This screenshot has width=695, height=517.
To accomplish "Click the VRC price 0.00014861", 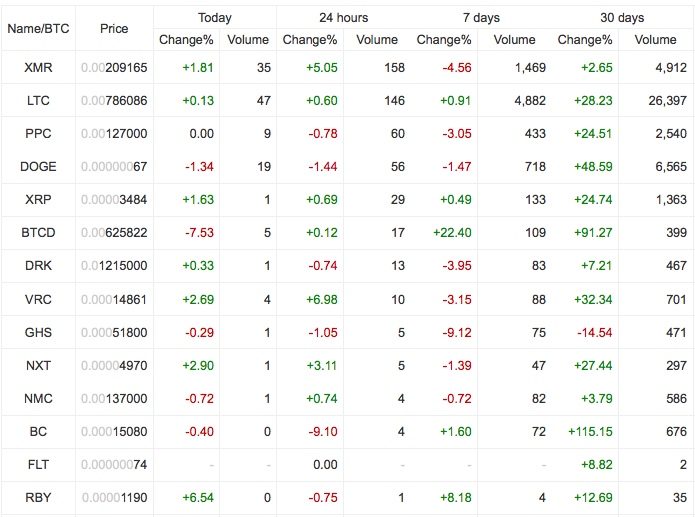I will click(x=114, y=300).
